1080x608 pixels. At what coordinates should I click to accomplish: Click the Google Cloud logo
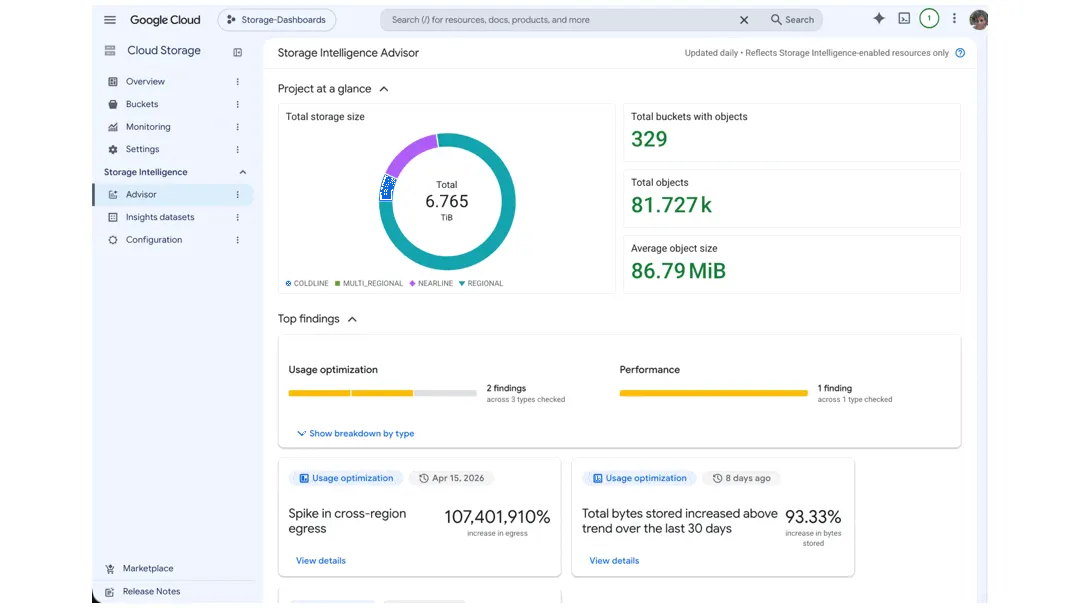click(165, 20)
